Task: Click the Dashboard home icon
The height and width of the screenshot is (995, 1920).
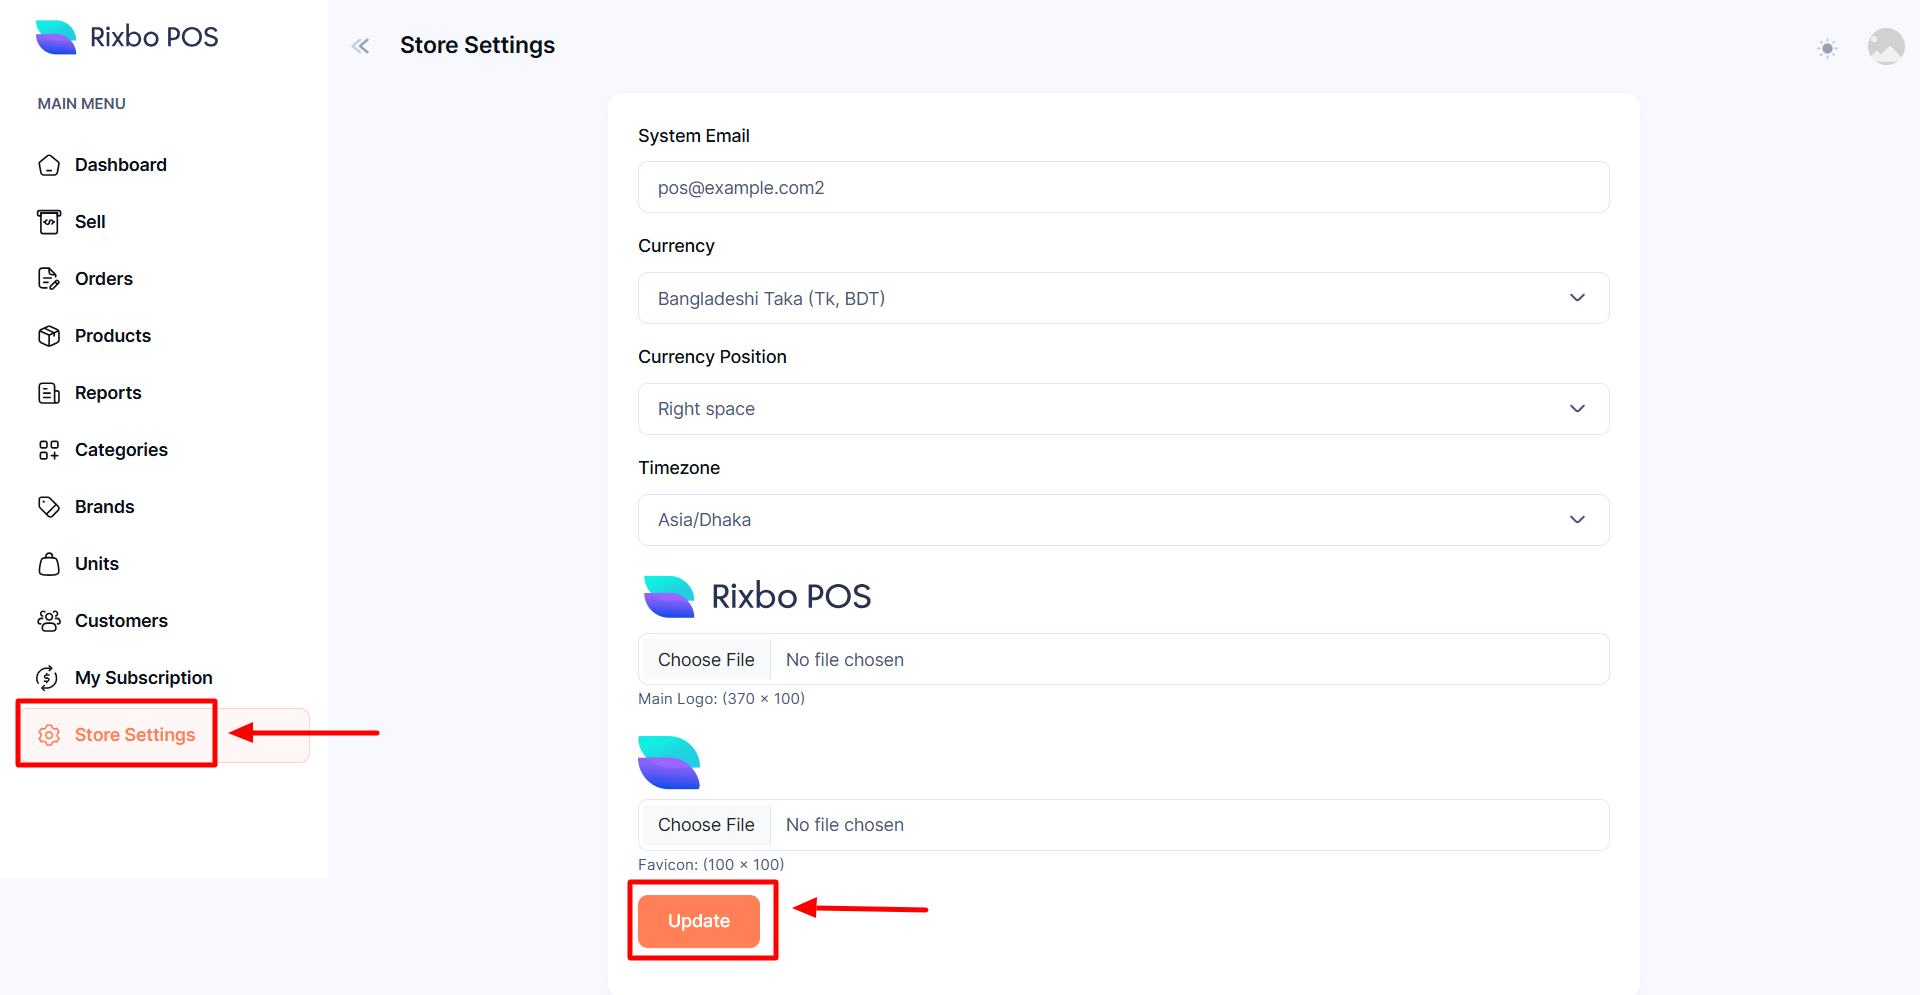Action: point(49,165)
